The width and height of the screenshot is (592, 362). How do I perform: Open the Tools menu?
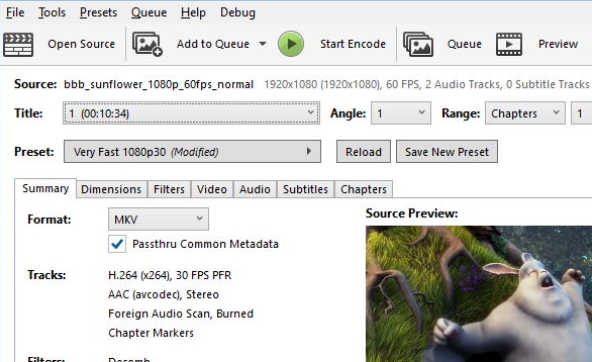click(x=52, y=12)
